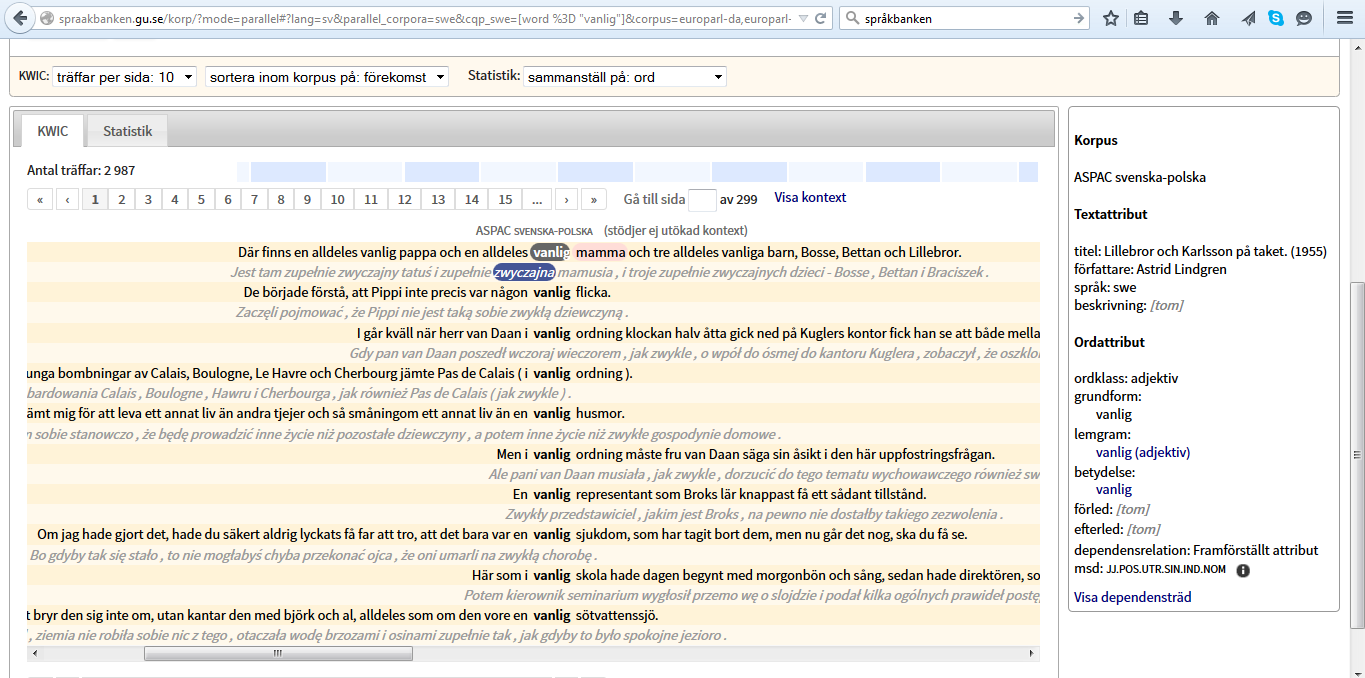
Task: Reload the page with the refresh icon
Action: (820, 18)
